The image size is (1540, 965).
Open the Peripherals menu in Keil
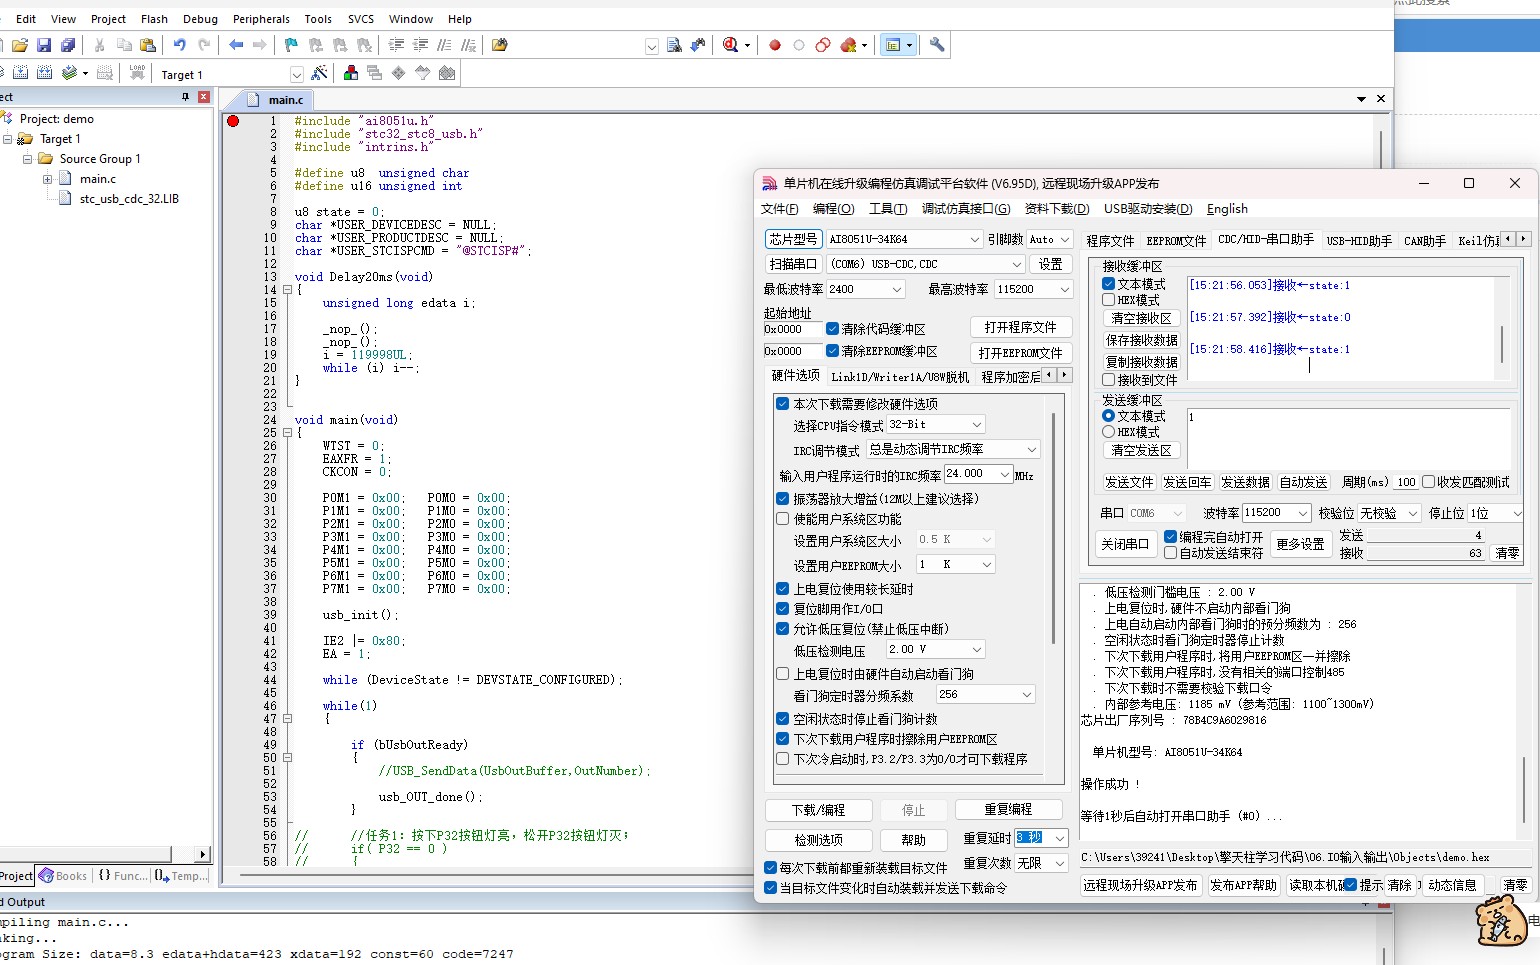point(261,19)
